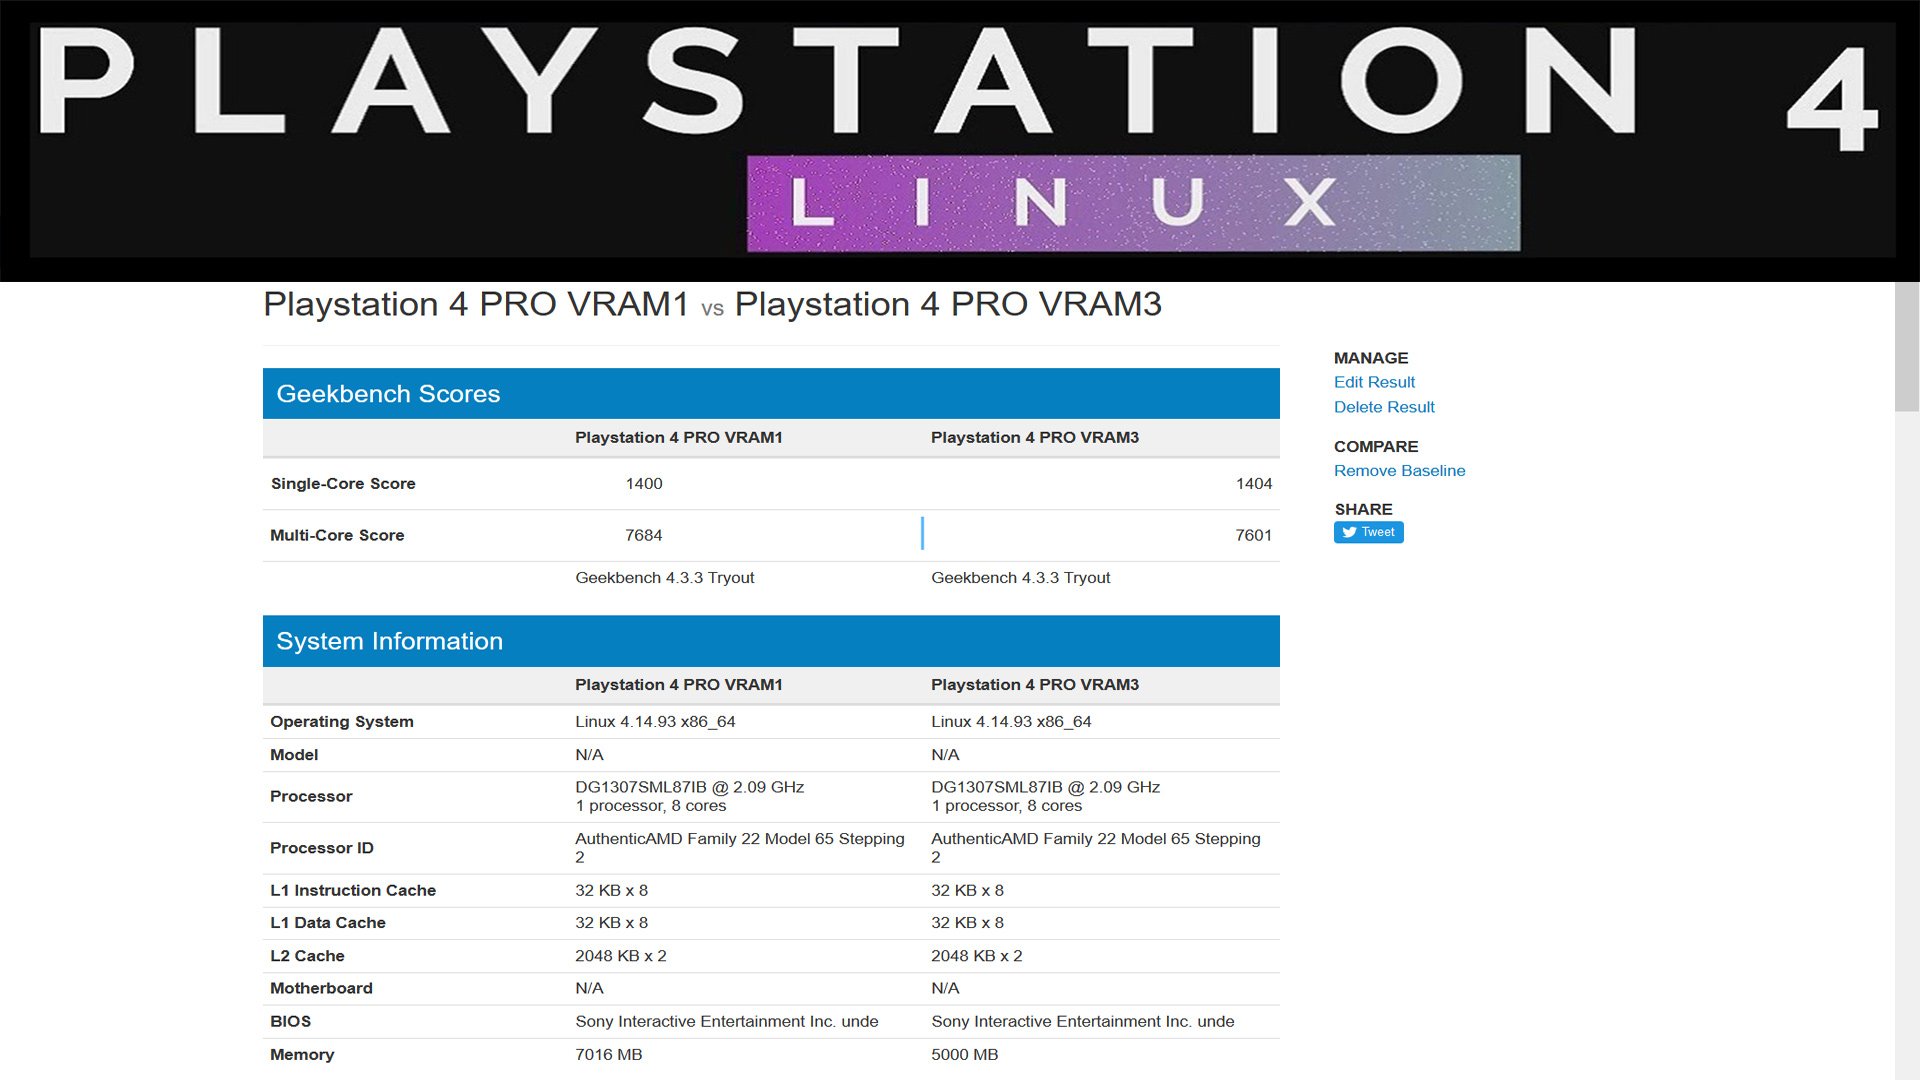Click the MANAGE sidebar heading
The image size is (1920, 1080).
(1371, 358)
